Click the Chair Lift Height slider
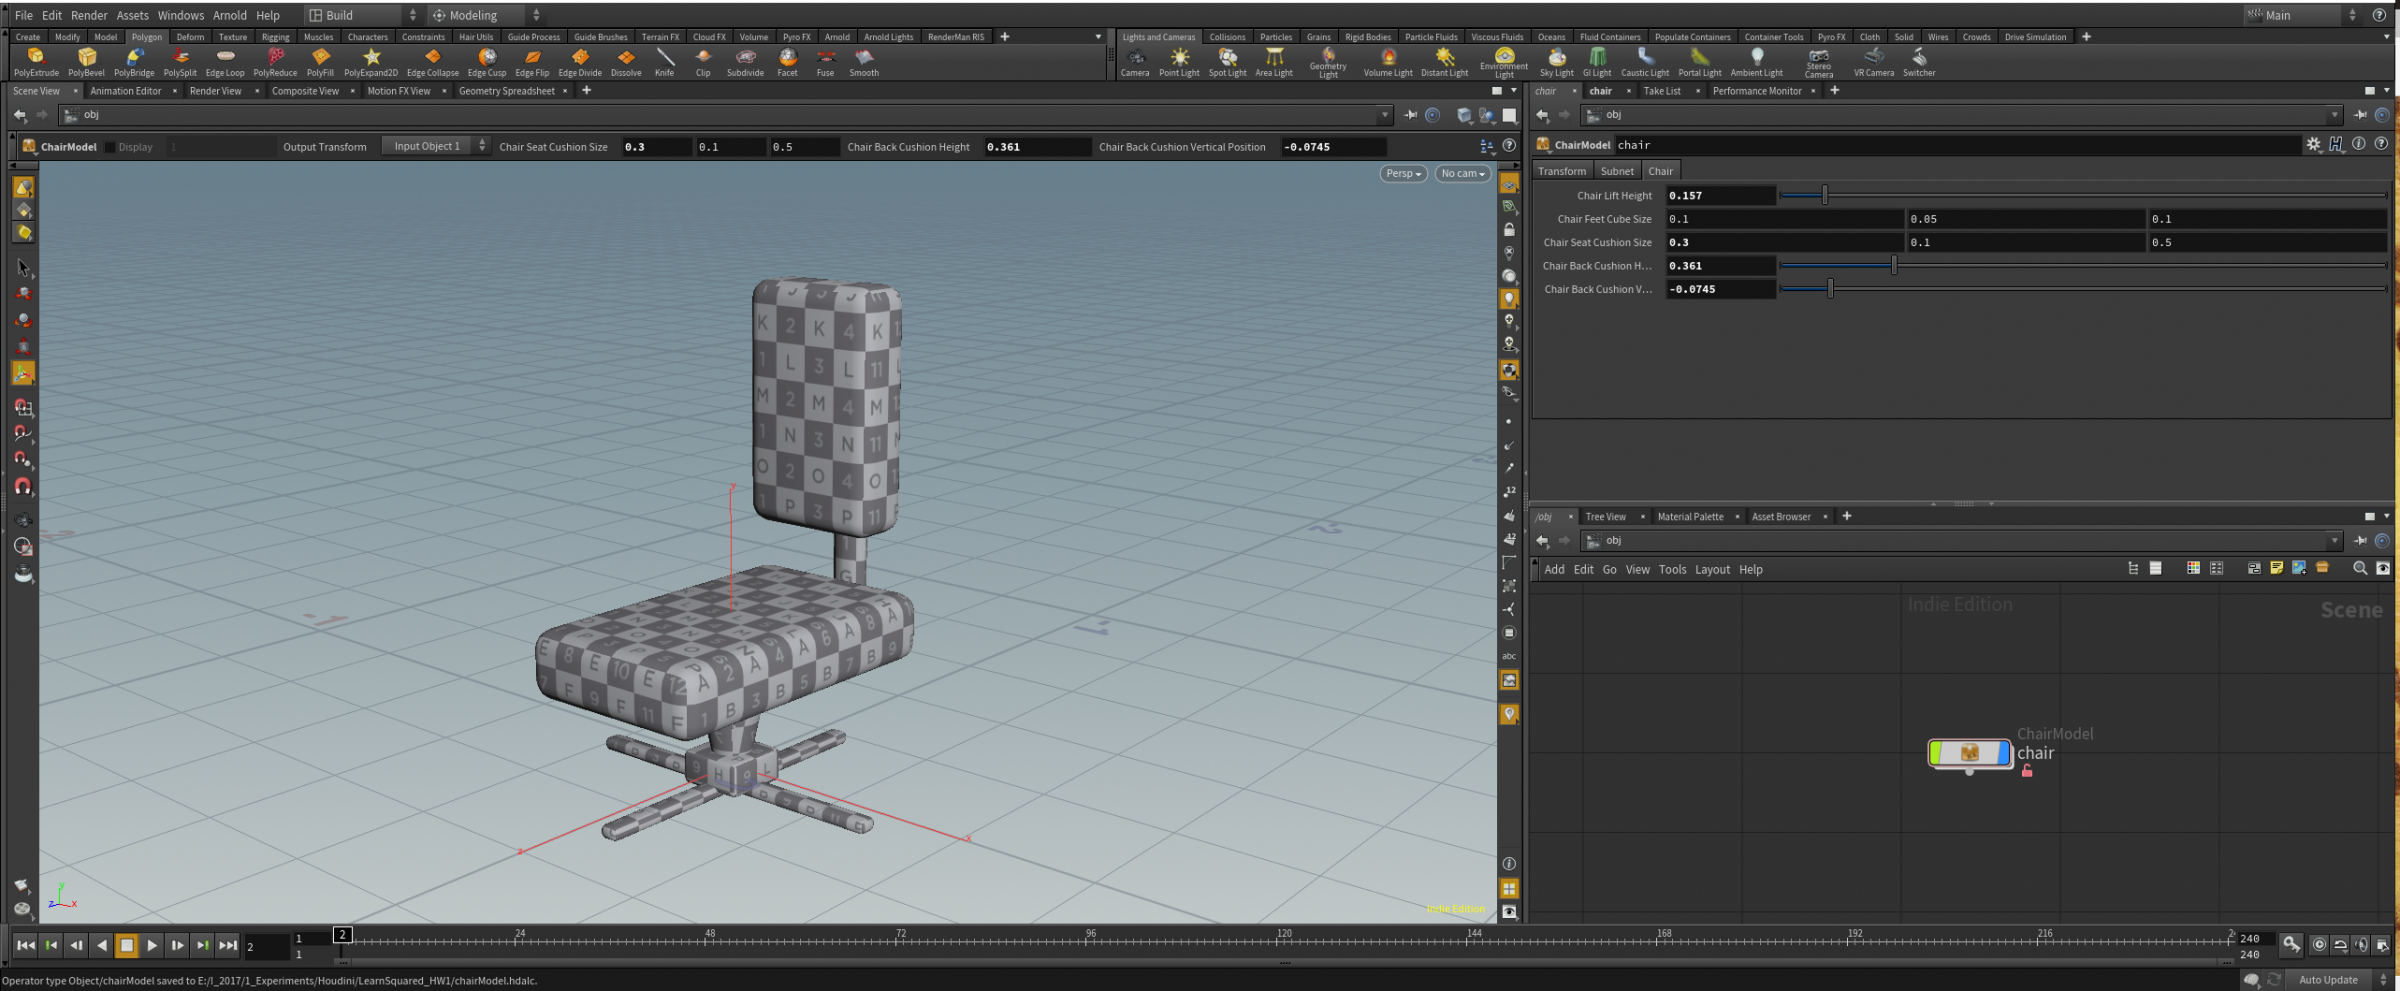 click(x=1826, y=195)
